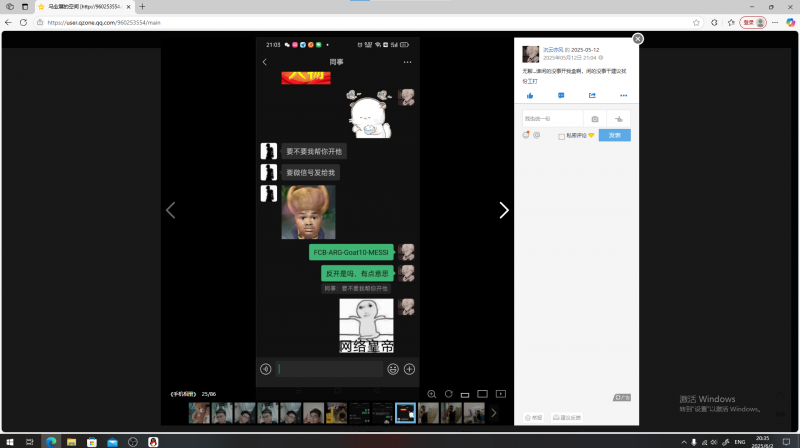Open a new browser tab
Screen dimensions: 800x448
[x=142, y=7]
